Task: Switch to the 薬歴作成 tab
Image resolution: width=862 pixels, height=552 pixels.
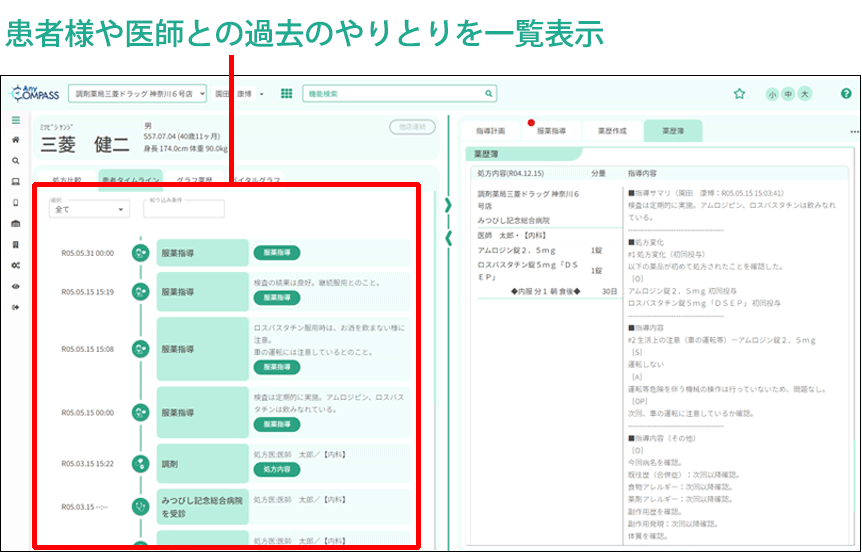Action: coord(611,131)
